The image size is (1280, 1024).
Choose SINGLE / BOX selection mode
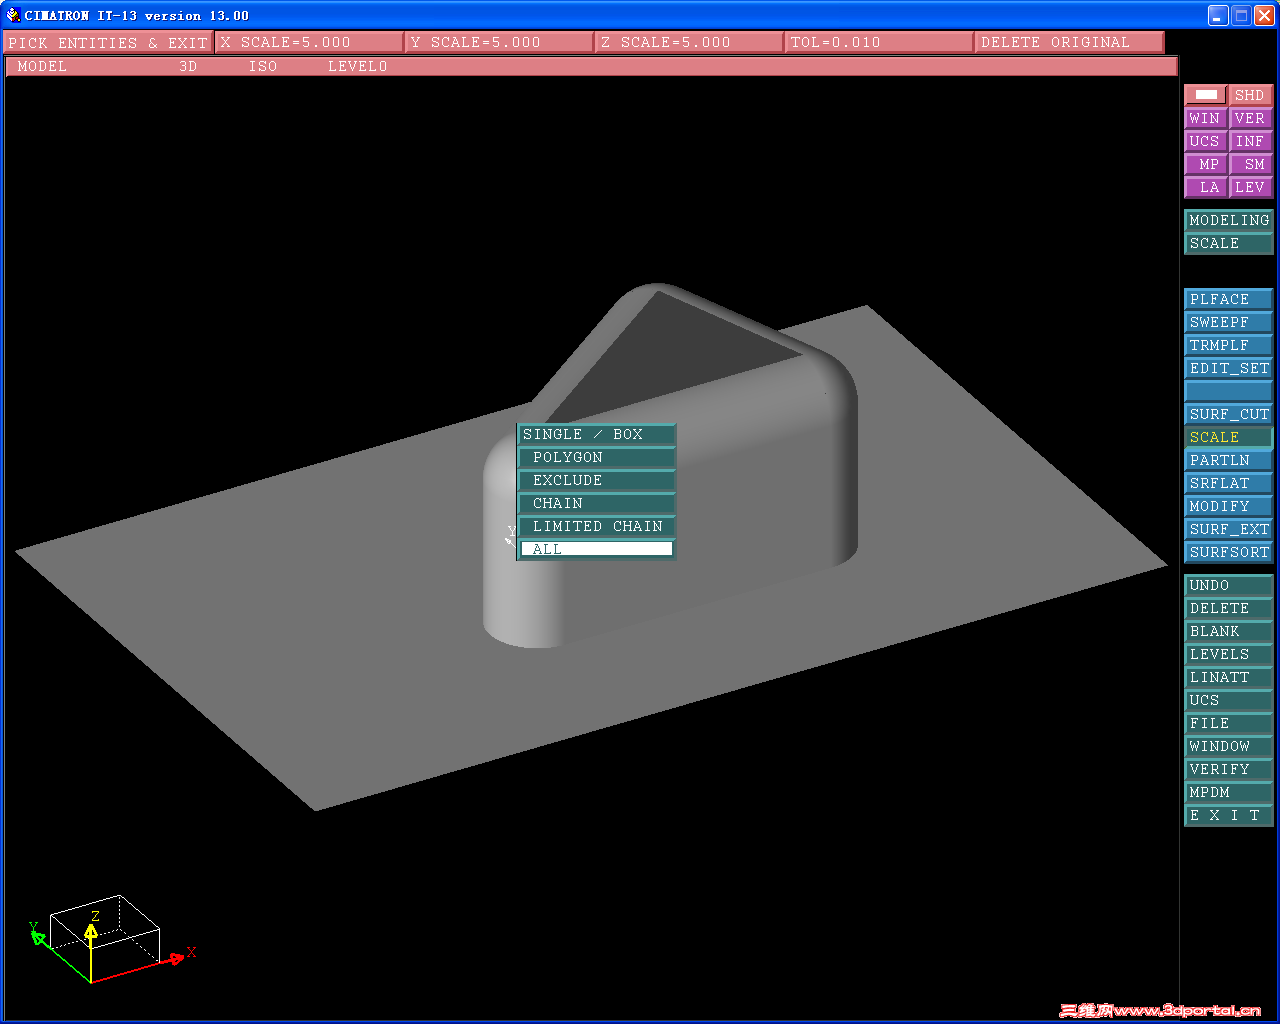click(597, 434)
